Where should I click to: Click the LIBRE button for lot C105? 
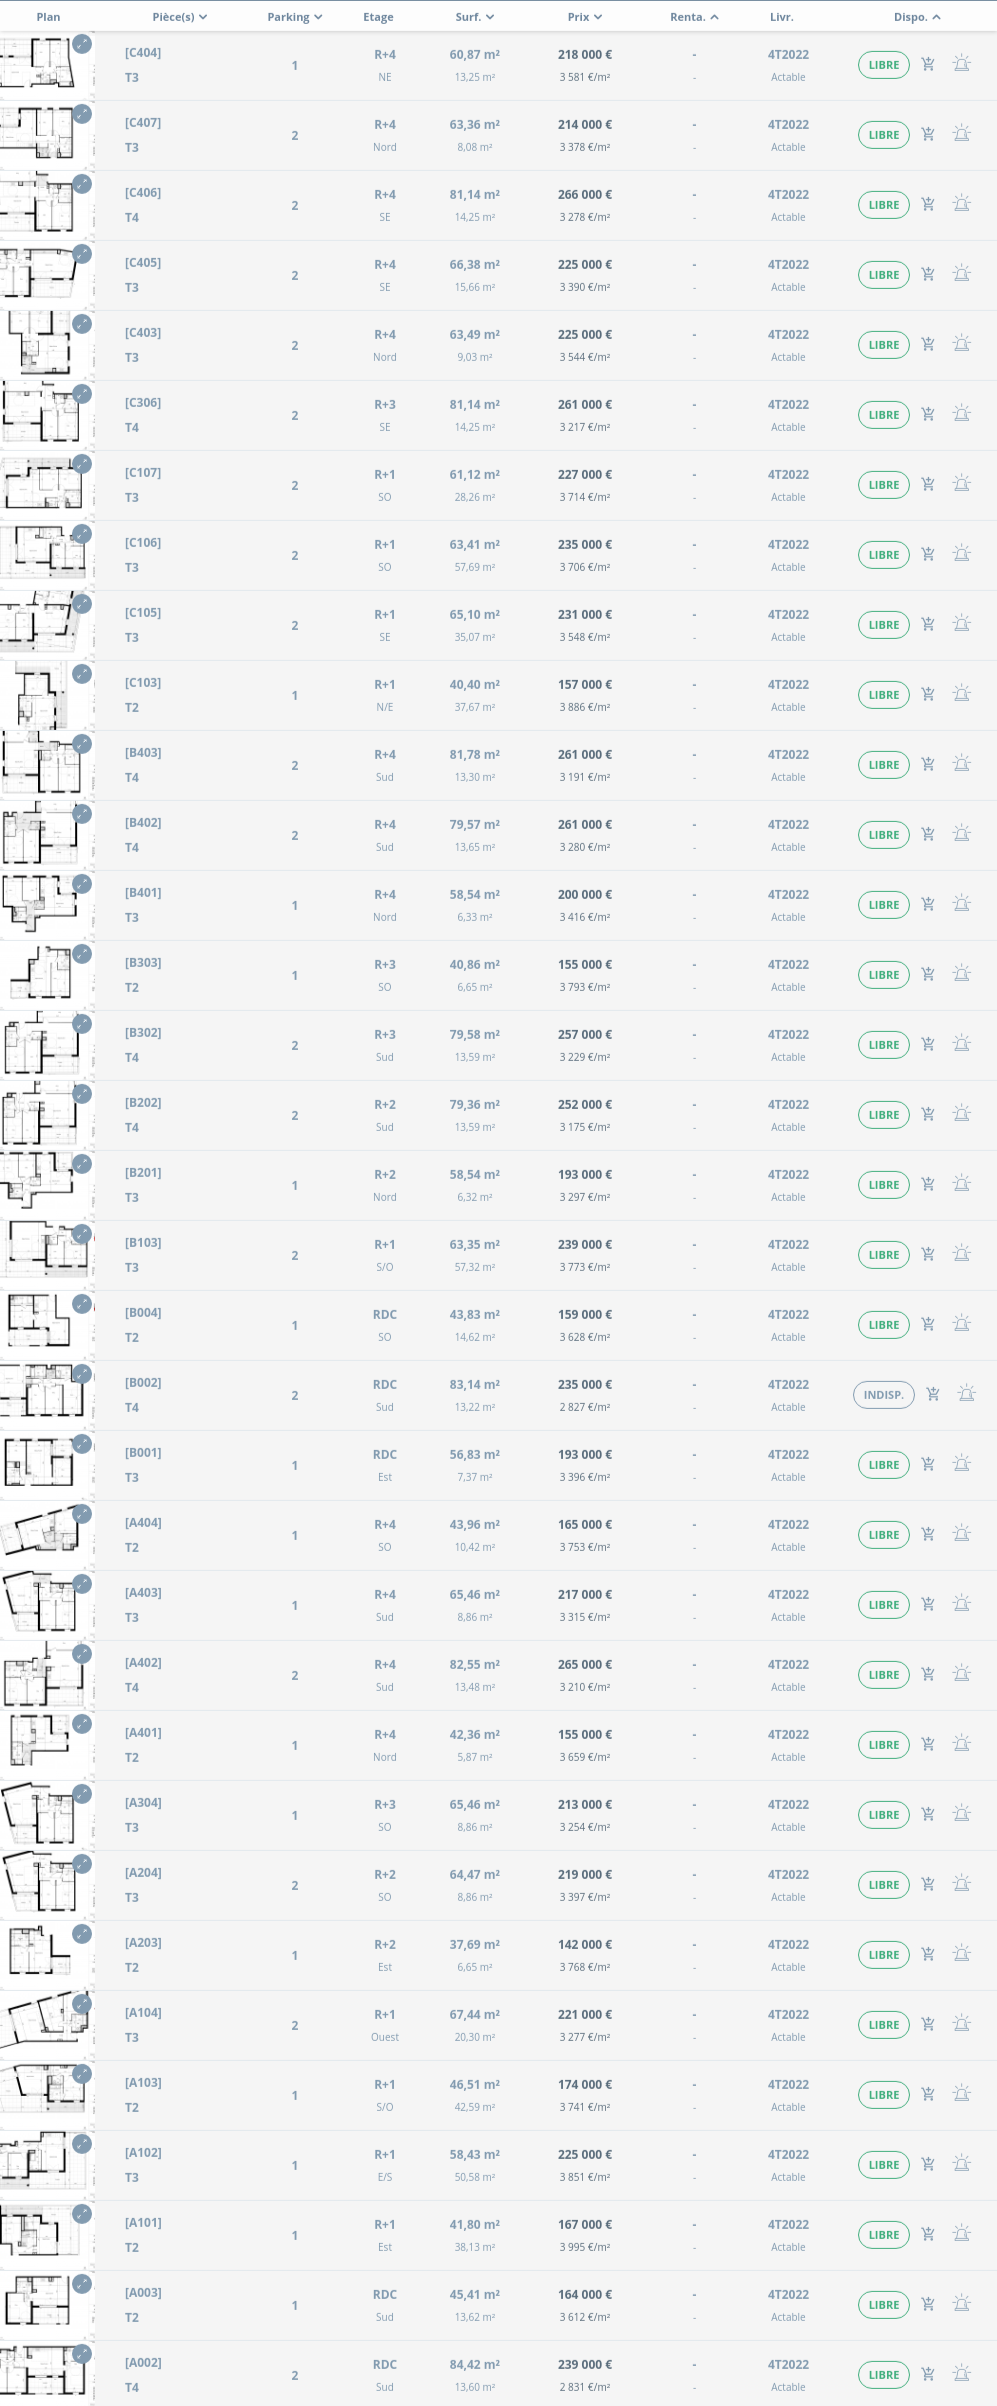[883, 625]
